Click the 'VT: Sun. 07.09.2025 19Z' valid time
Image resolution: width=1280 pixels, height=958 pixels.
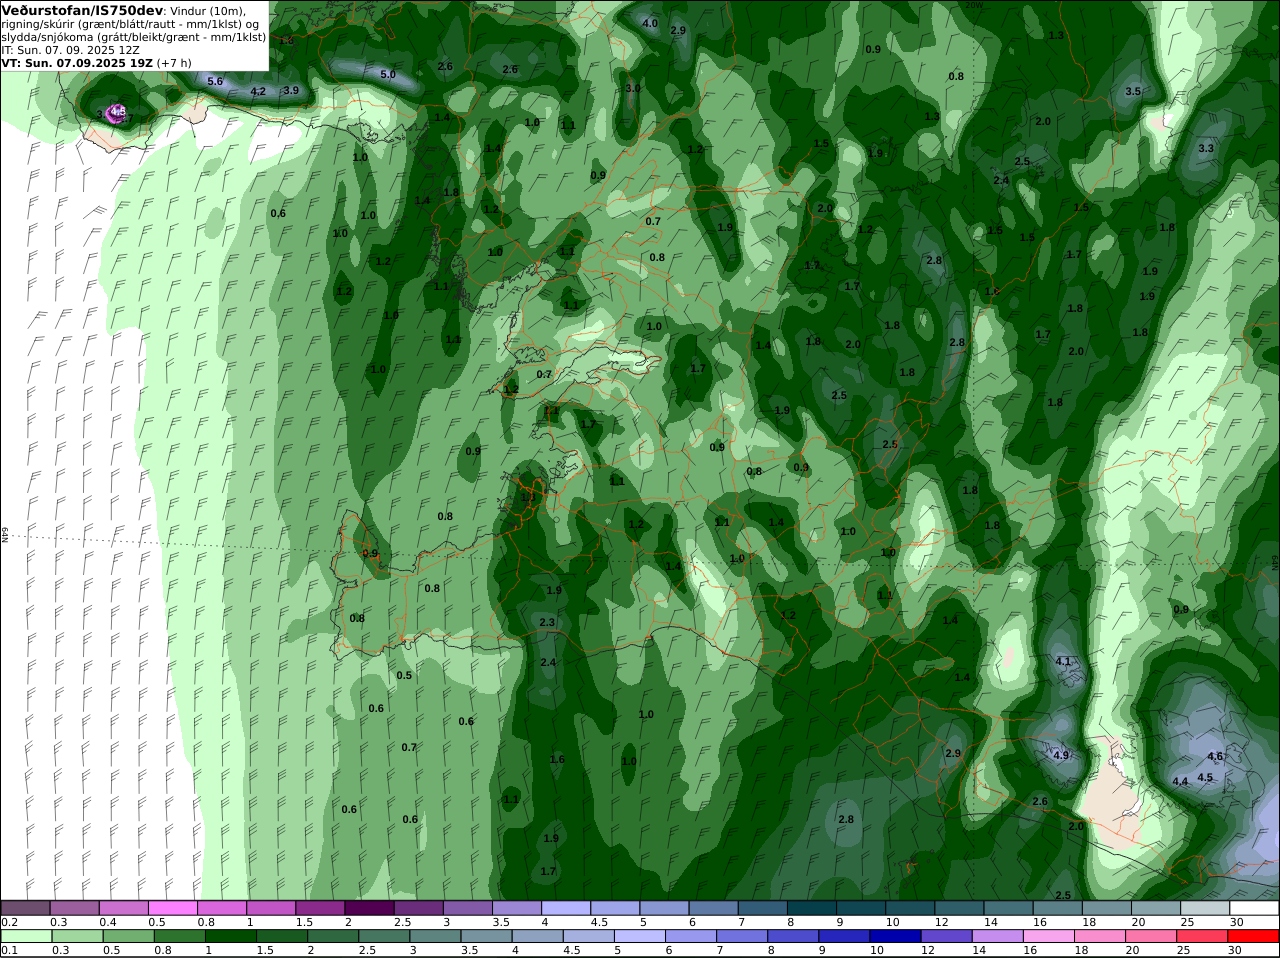[77, 62]
